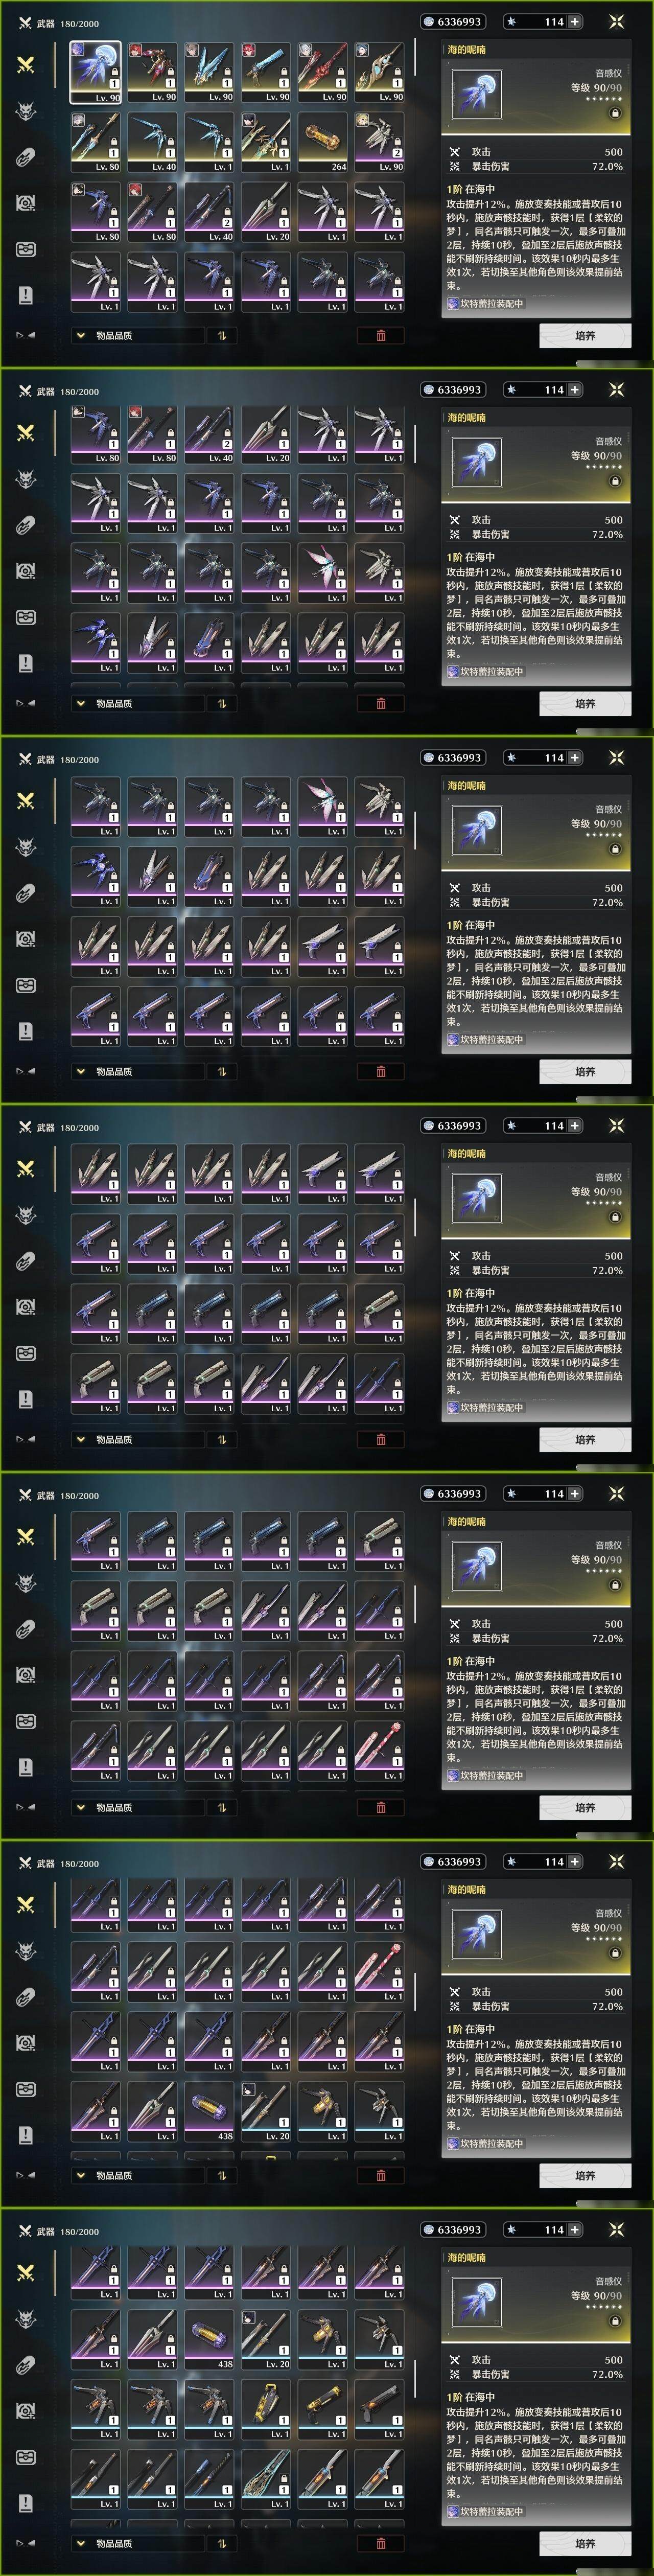Click the red trash delete icon in top screenshot
The width and height of the screenshot is (654, 2576).
(x=381, y=335)
